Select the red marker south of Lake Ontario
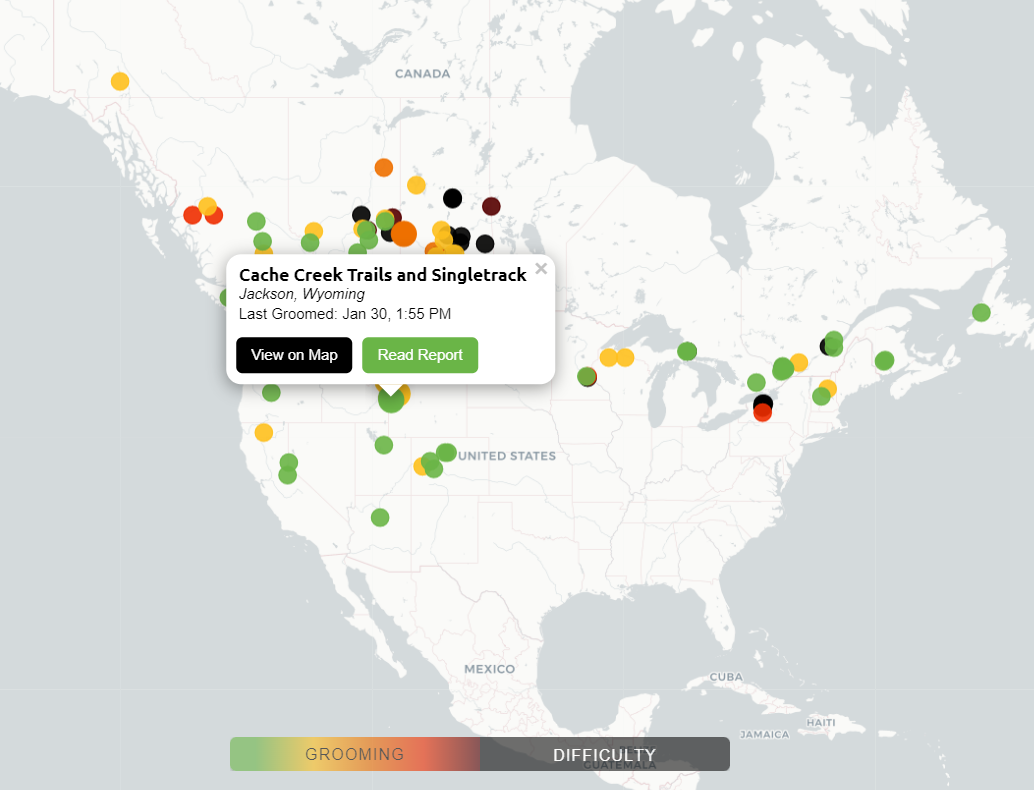The height and width of the screenshot is (790, 1034). 763,413
